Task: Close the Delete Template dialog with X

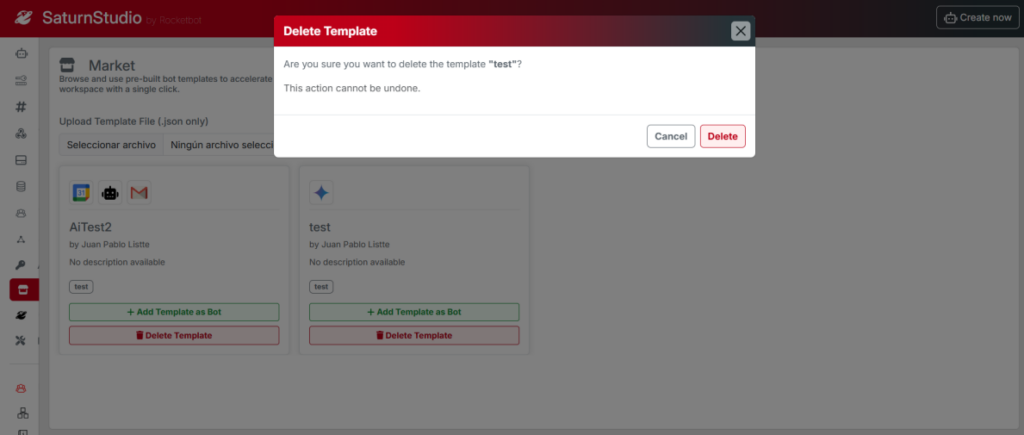Action: [740, 31]
